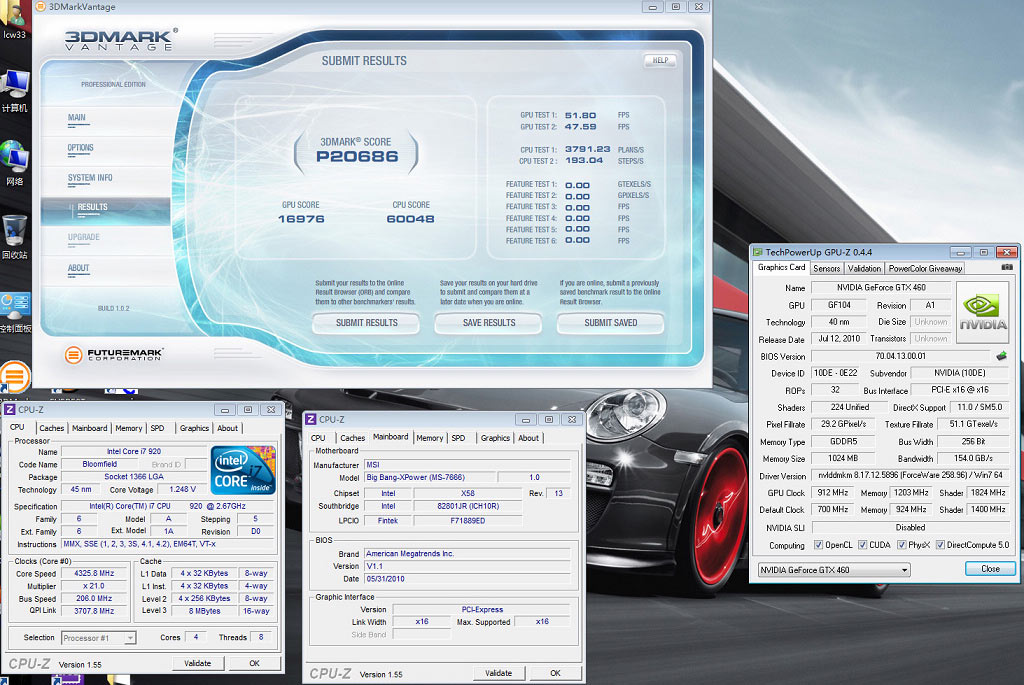Viewport: 1024px width, 685px height.
Task: Click the NVIDIA logo in GPU-Z
Action: 983,313
